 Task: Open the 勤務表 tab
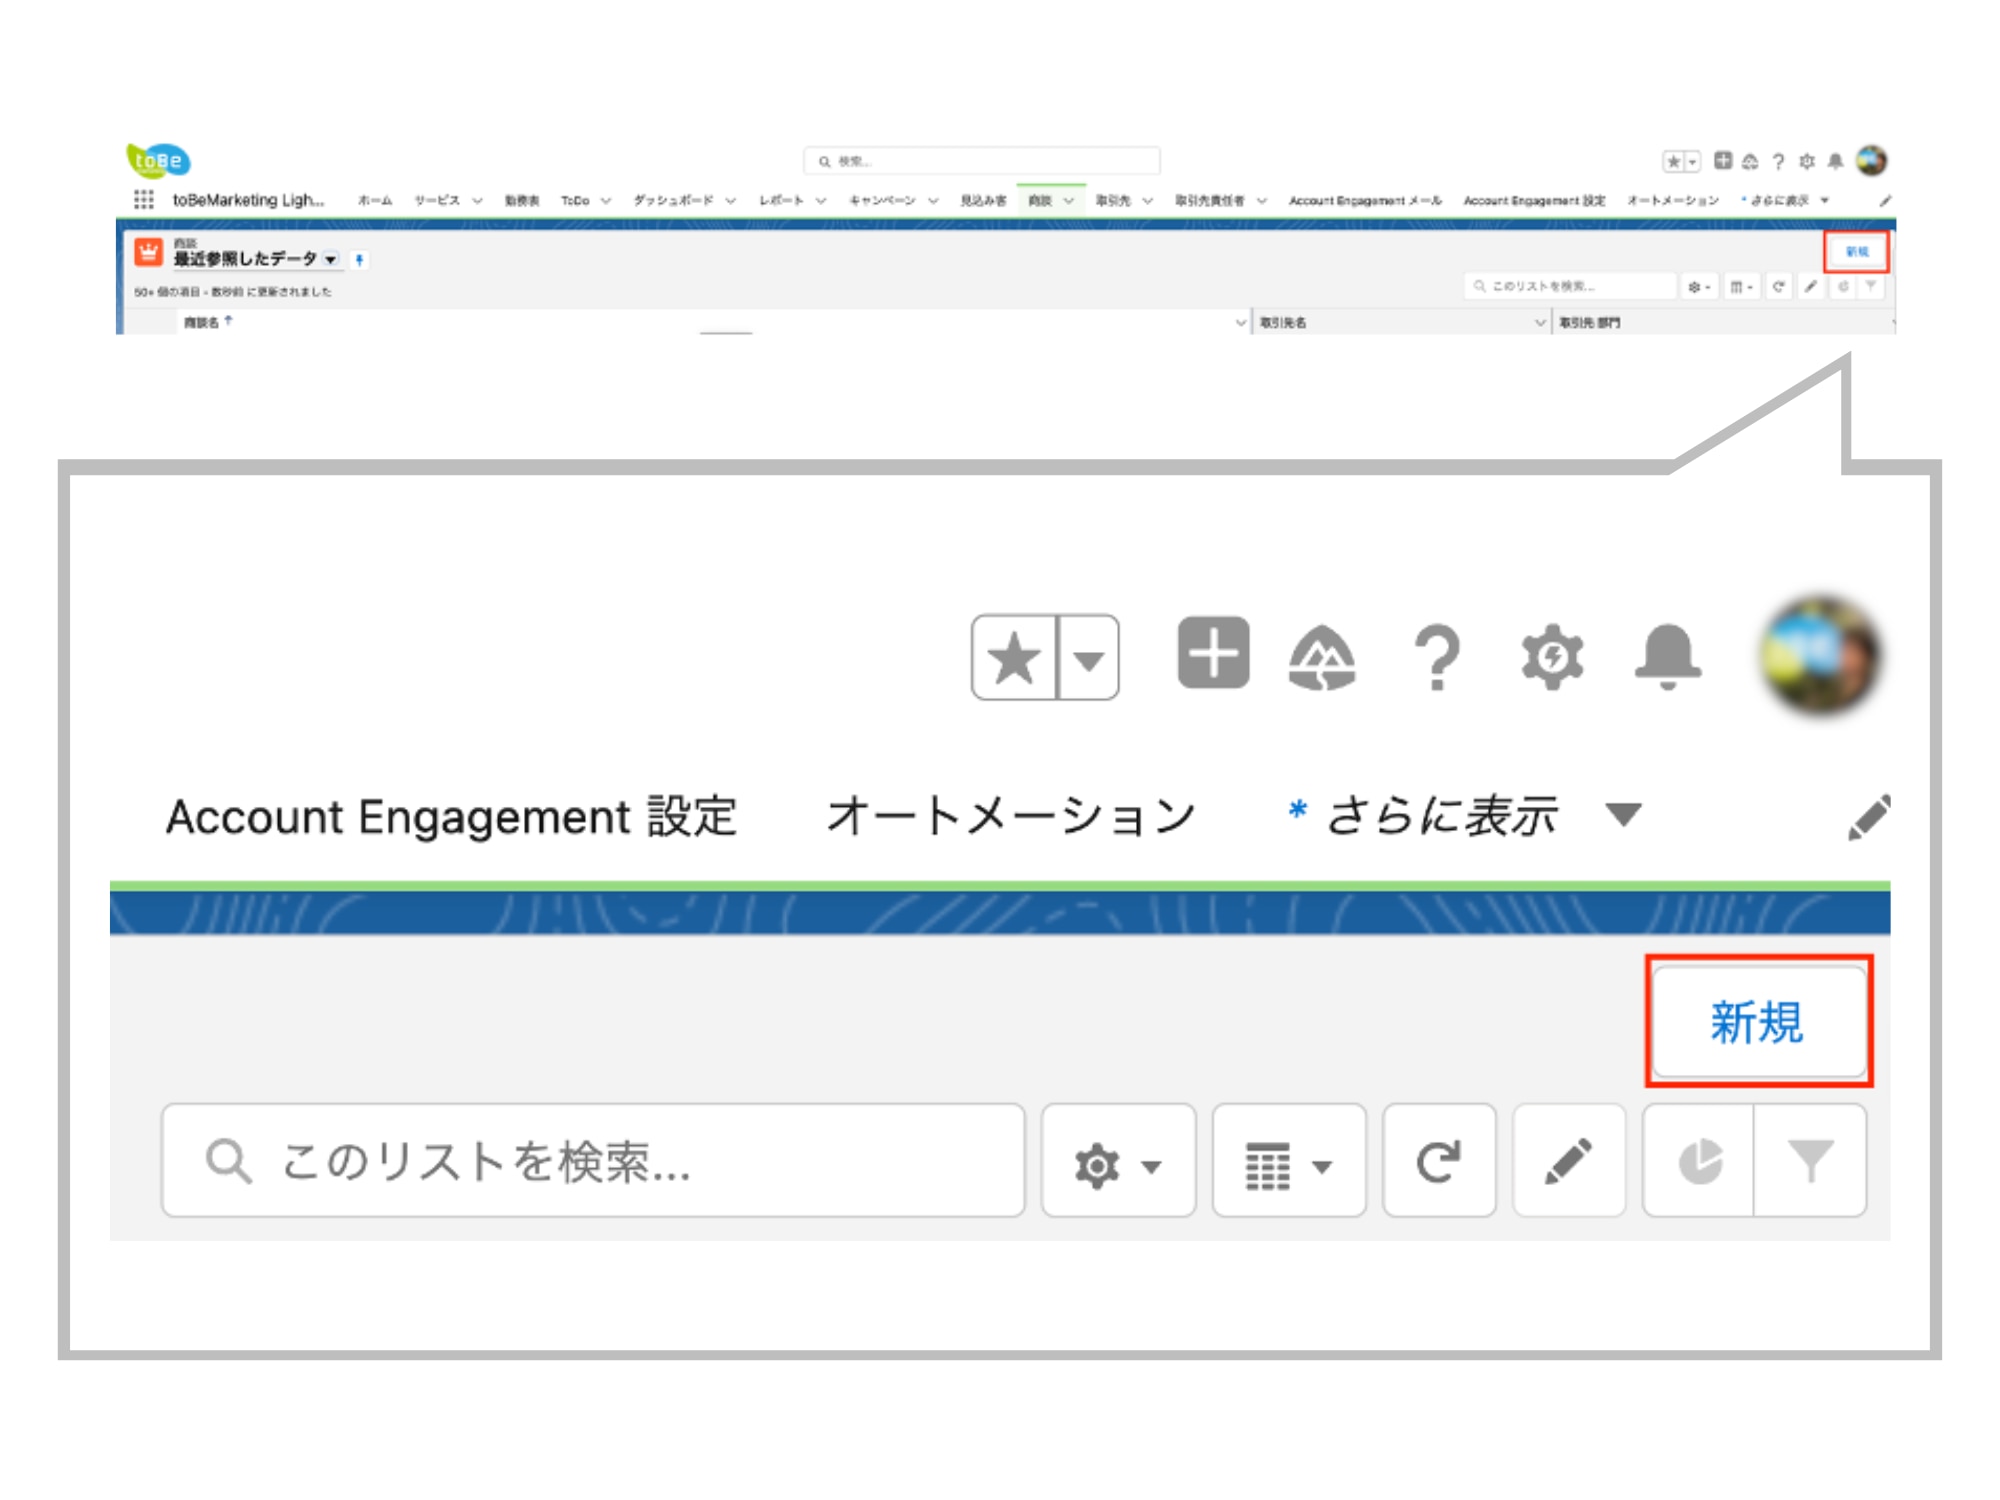521,201
